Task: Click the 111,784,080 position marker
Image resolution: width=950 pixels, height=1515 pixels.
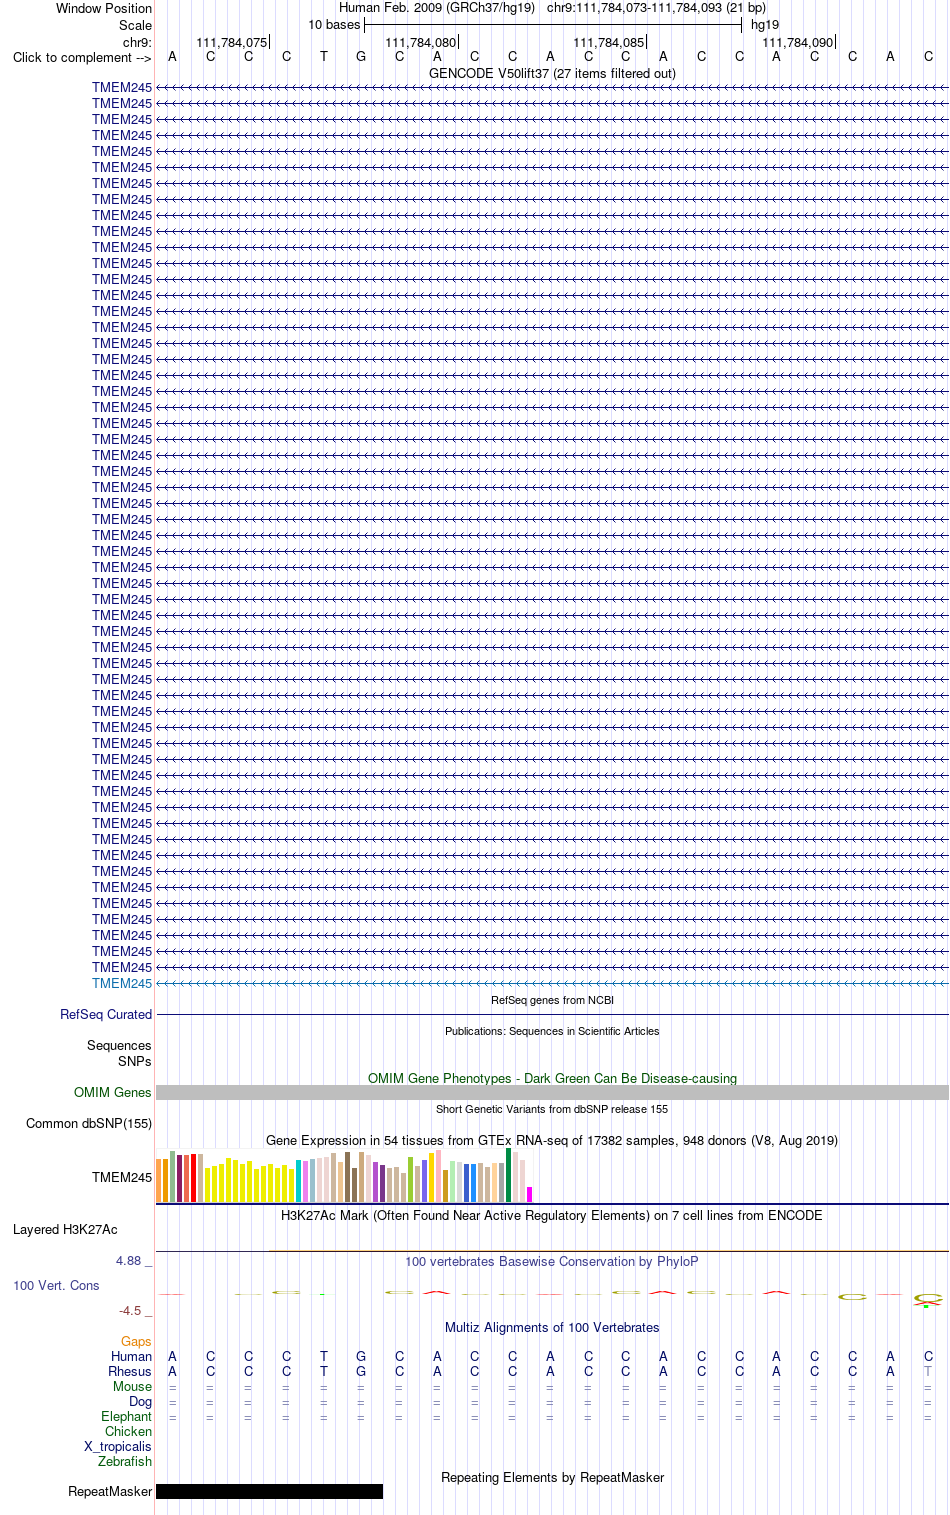Action: [421, 42]
